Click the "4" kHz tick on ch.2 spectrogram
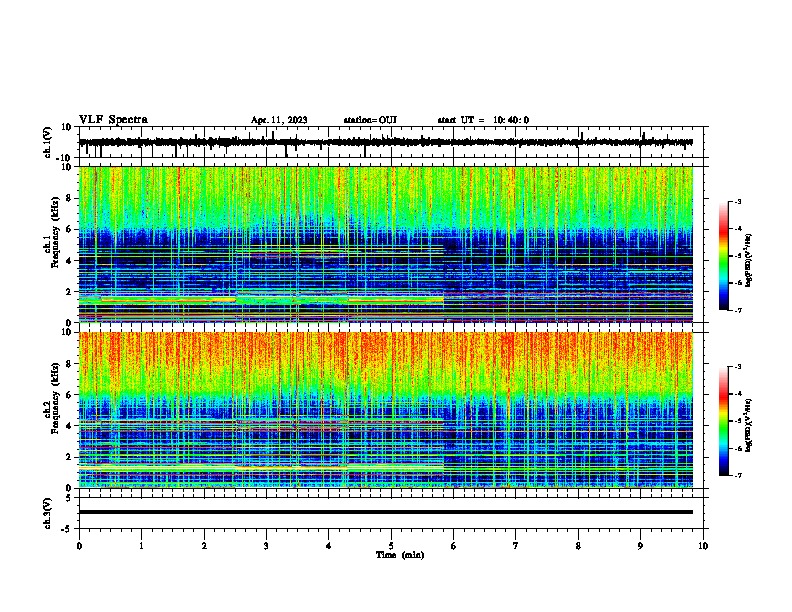This screenshot has width=792, height=612. point(70,426)
